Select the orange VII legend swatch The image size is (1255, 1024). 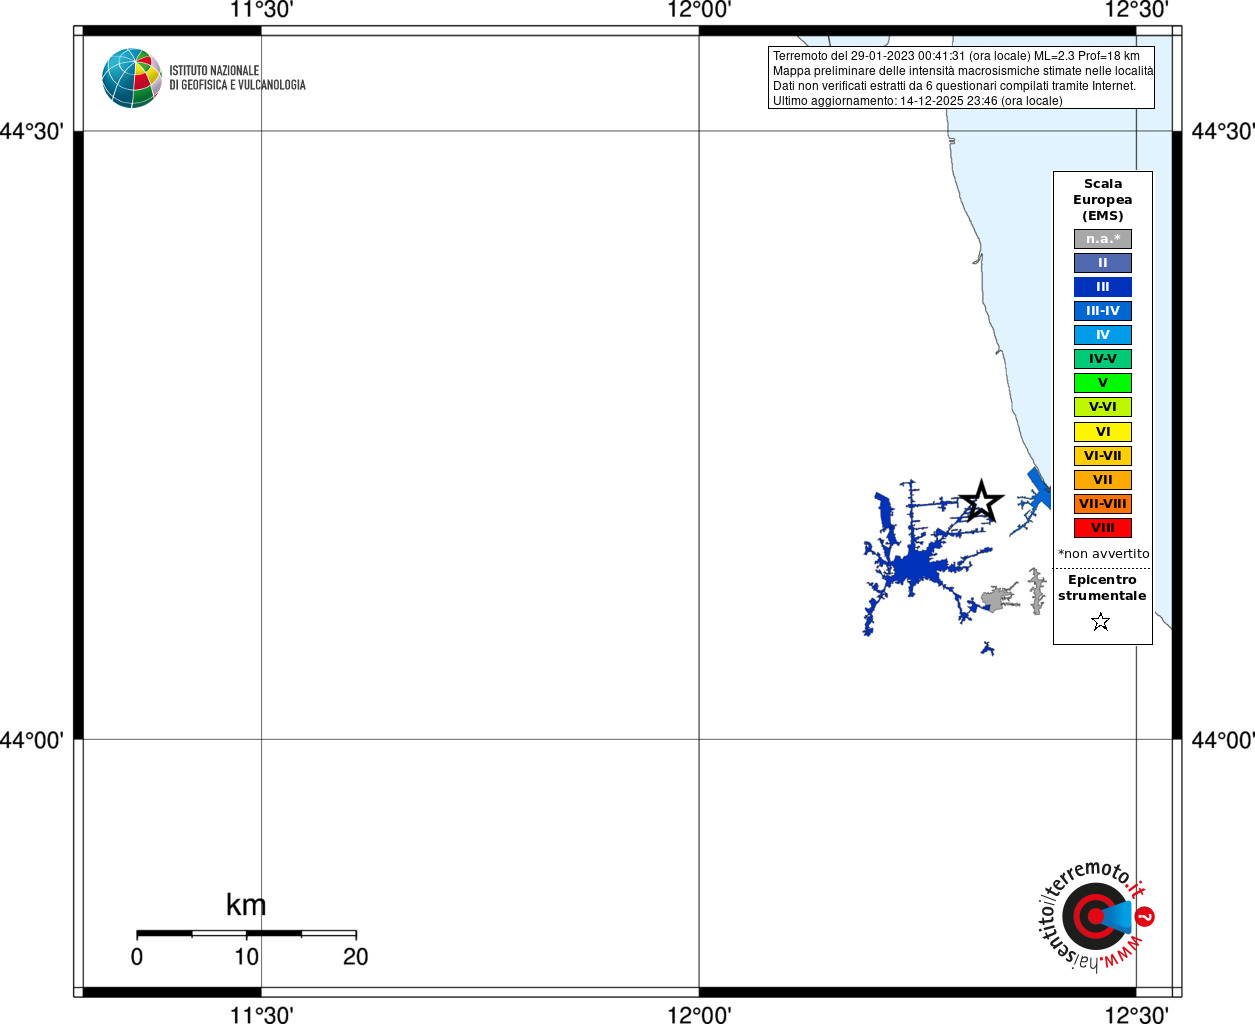tap(1103, 480)
